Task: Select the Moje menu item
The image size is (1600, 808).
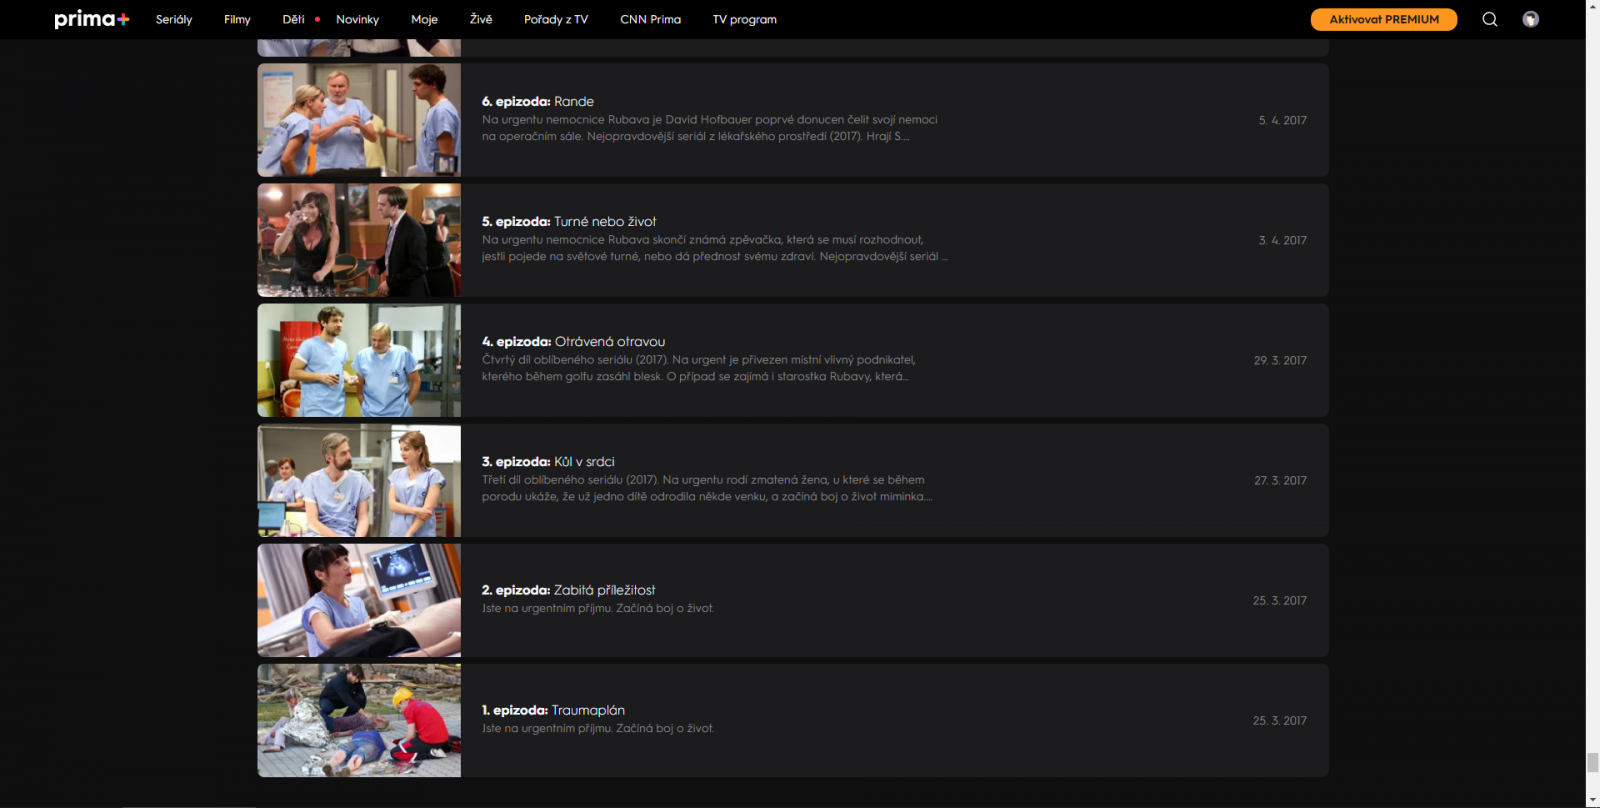Action: point(424,19)
